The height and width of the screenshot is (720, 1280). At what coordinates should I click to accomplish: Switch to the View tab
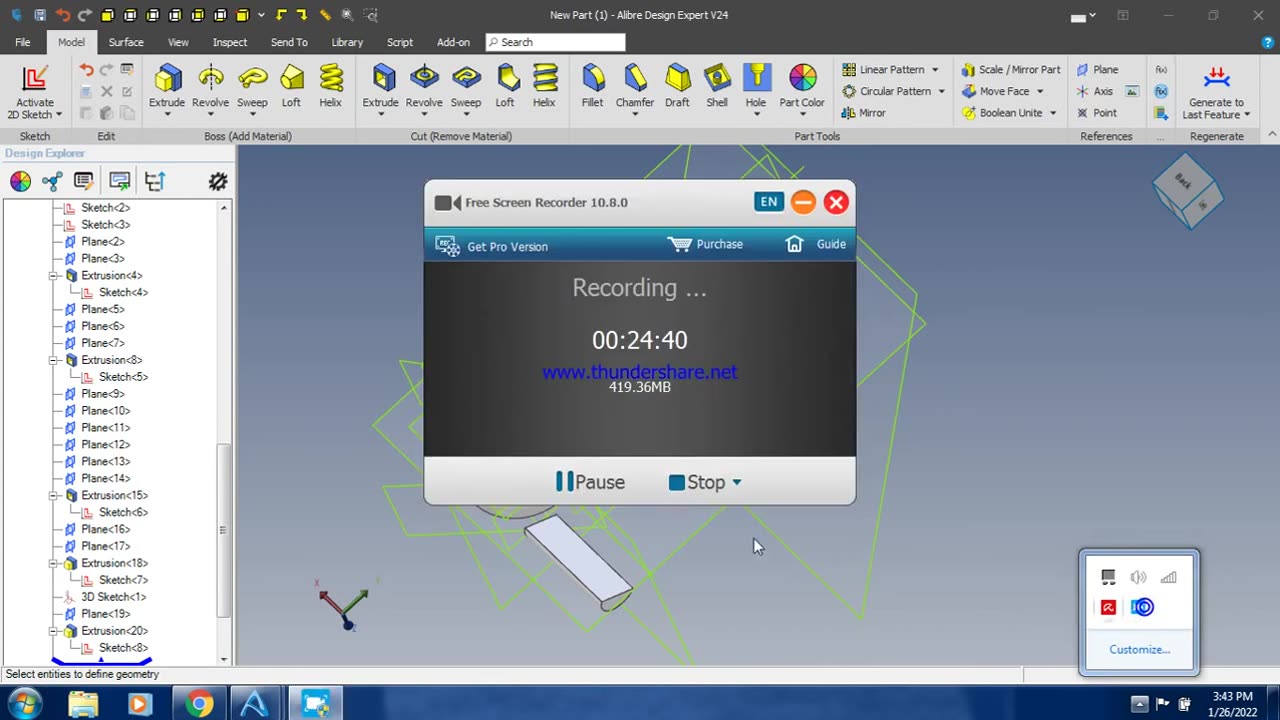tap(178, 42)
